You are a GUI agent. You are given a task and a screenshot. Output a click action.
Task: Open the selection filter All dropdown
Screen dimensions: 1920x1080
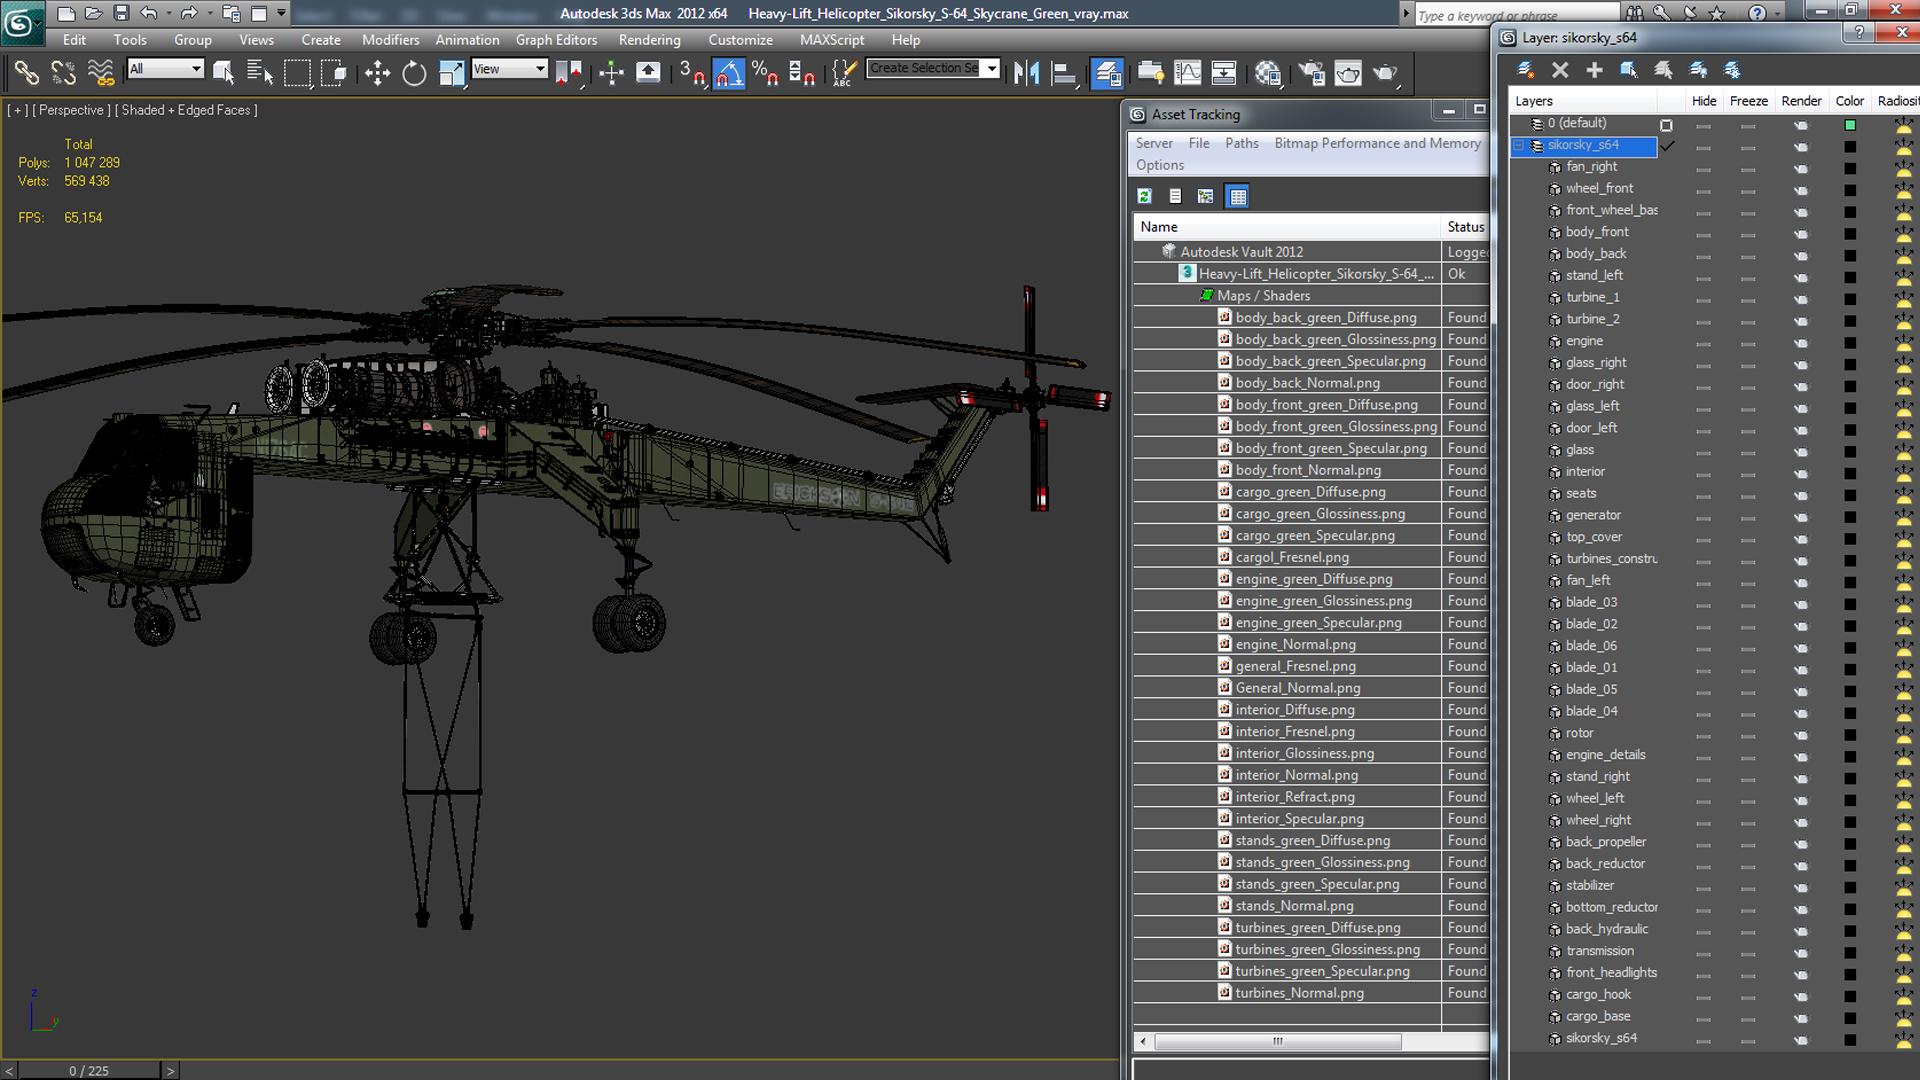coord(165,69)
